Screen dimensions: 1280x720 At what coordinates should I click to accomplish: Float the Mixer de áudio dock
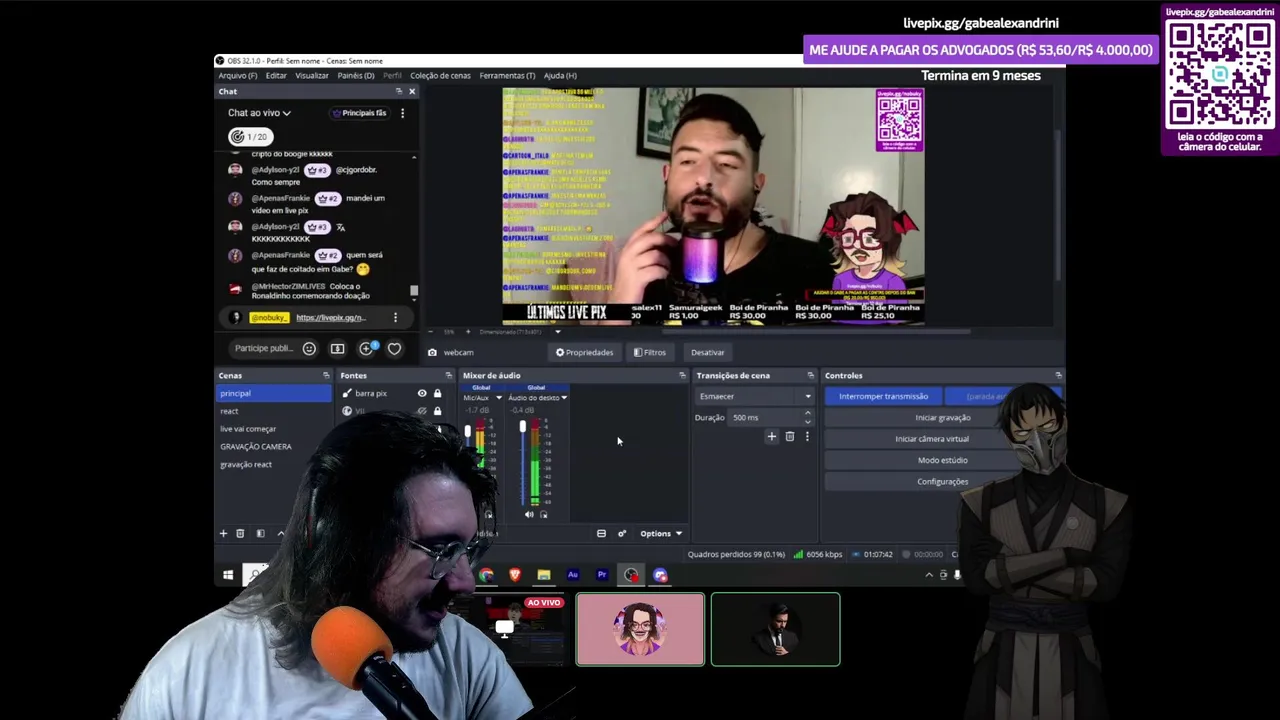point(682,376)
